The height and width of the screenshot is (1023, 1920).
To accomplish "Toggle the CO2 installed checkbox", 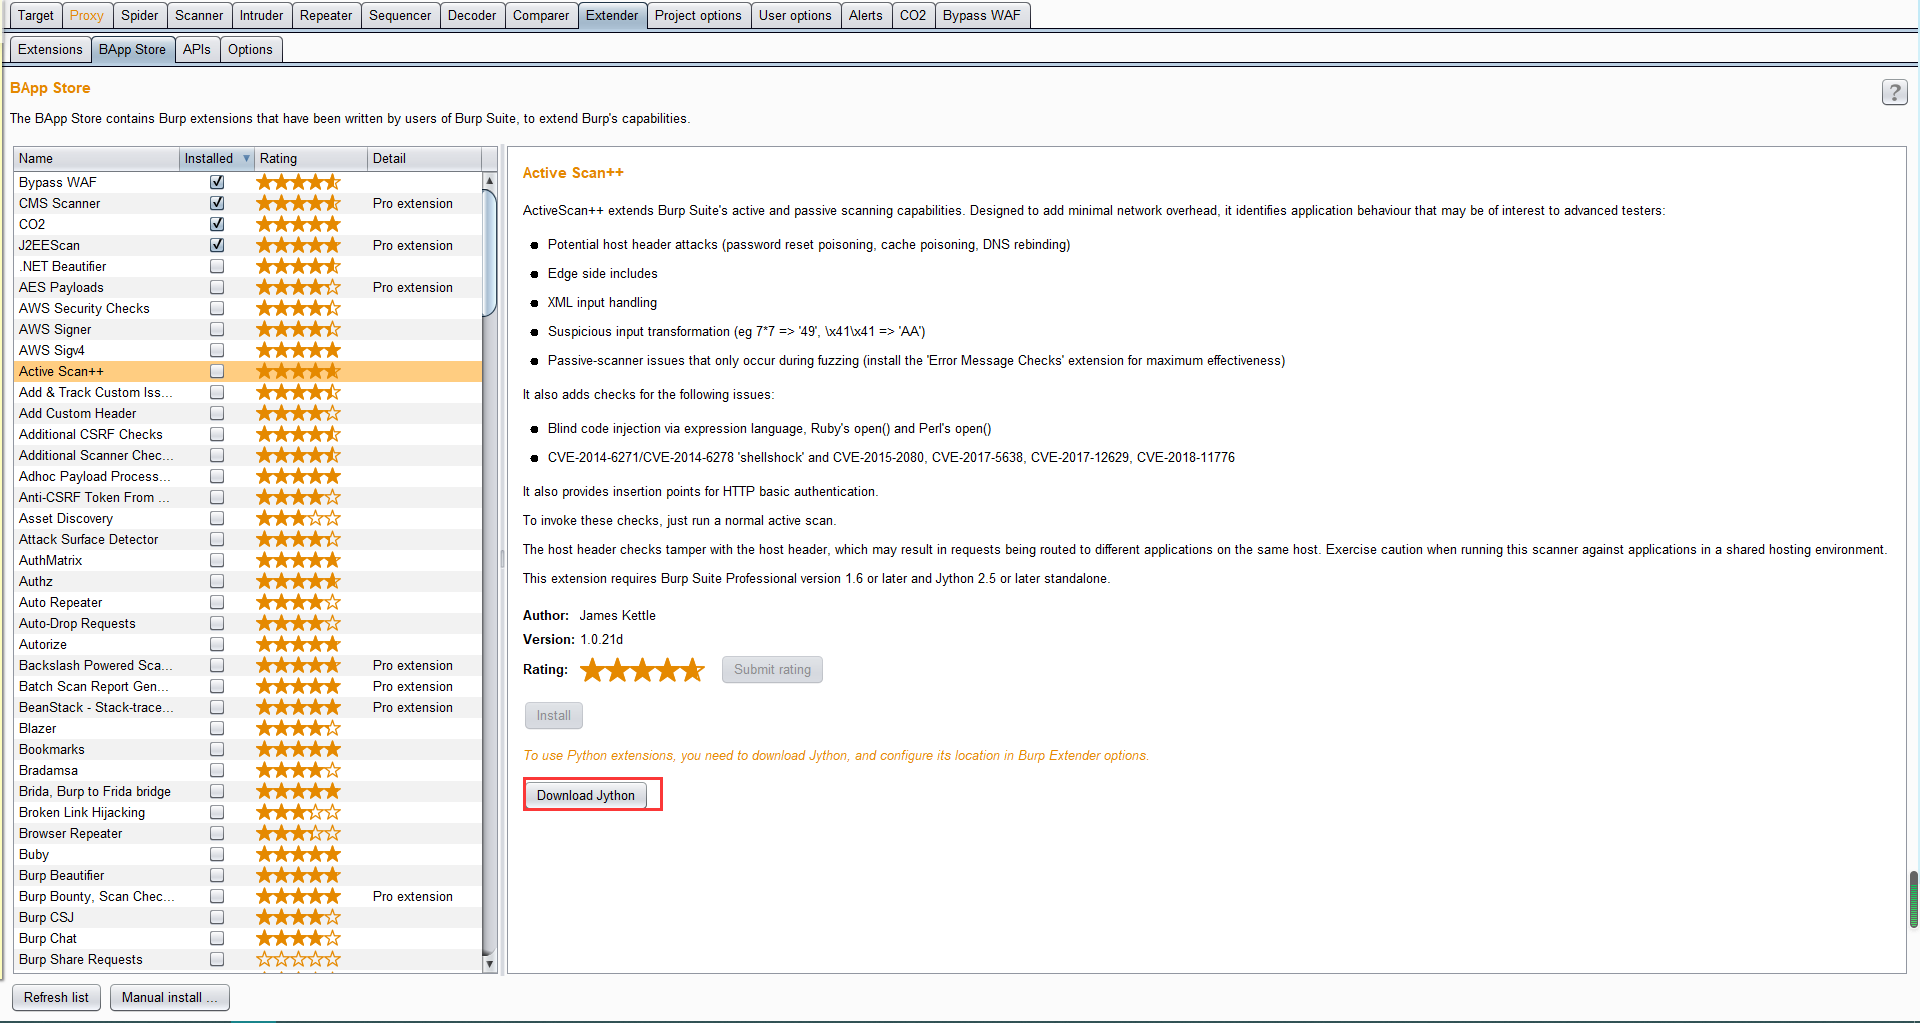I will coord(217,224).
